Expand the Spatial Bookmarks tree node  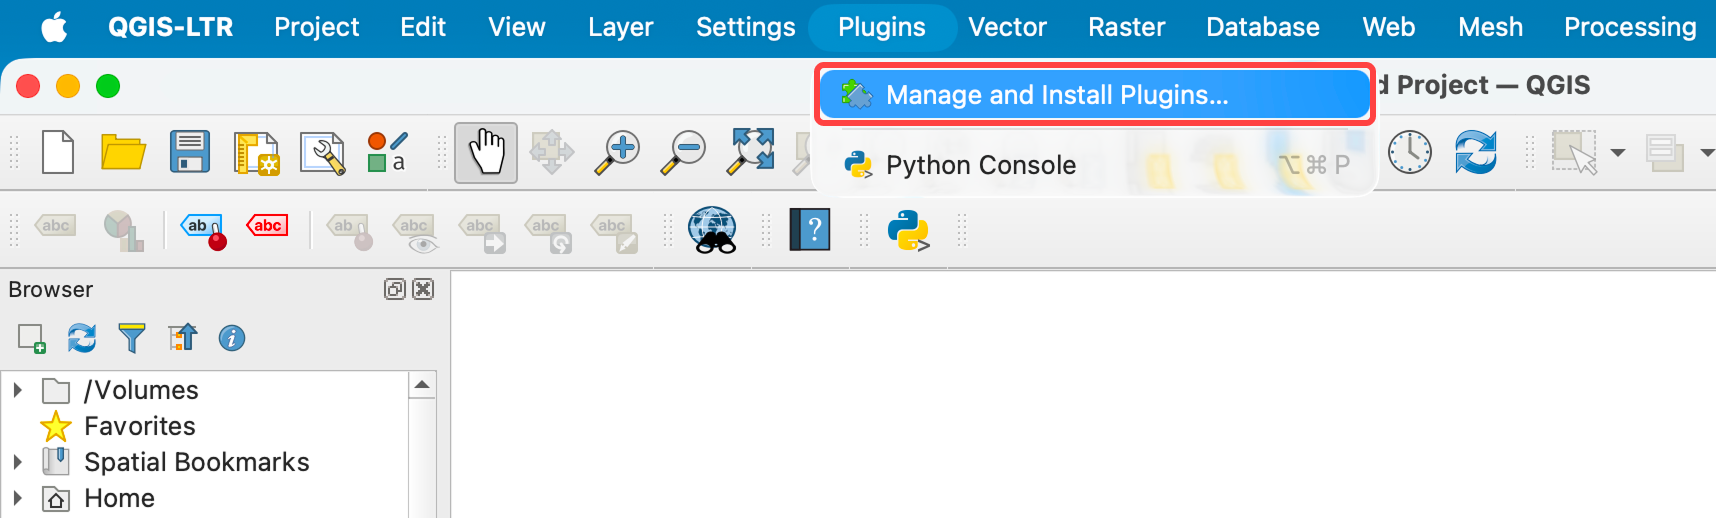point(17,462)
